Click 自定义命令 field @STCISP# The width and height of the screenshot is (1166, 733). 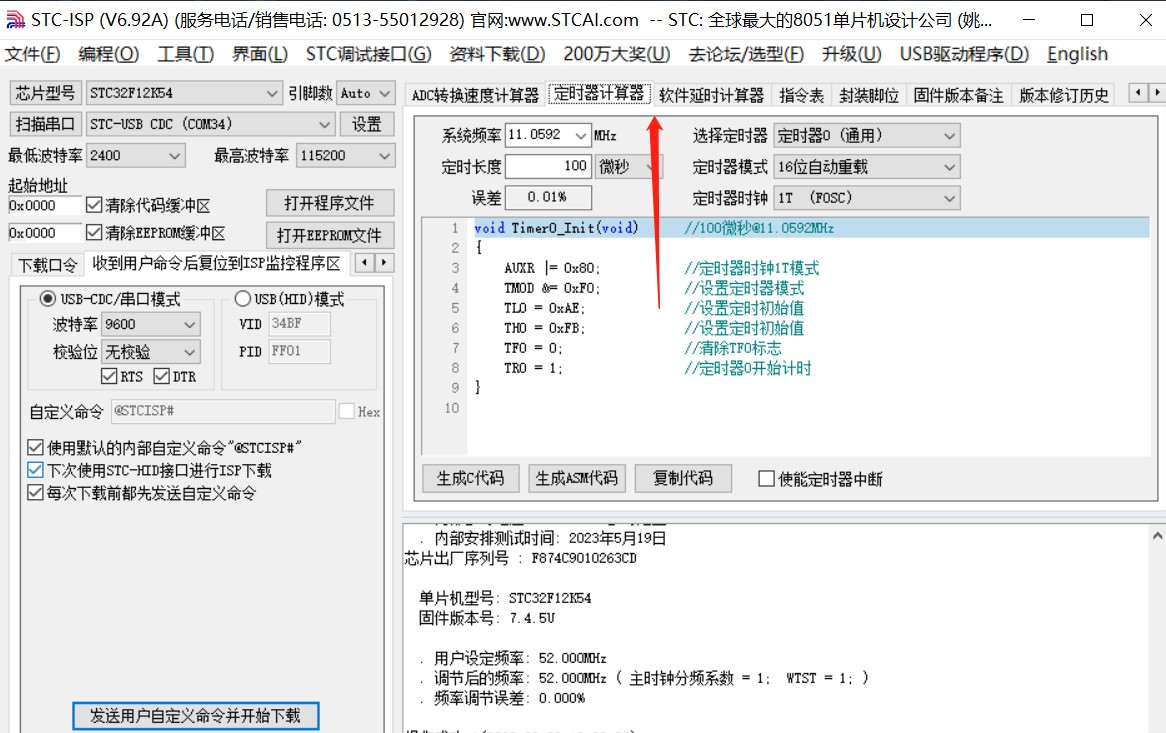coord(223,411)
